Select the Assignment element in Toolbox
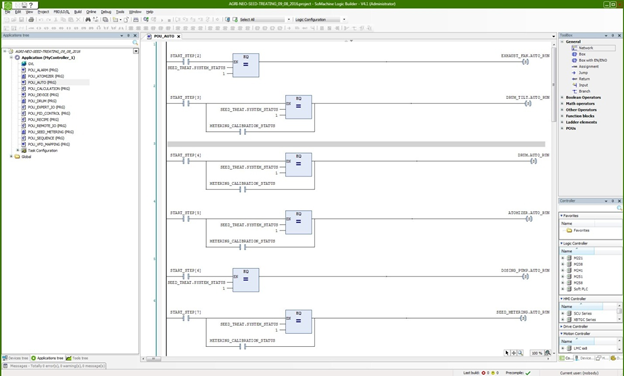The width and height of the screenshot is (624, 376). (x=585, y=66)
